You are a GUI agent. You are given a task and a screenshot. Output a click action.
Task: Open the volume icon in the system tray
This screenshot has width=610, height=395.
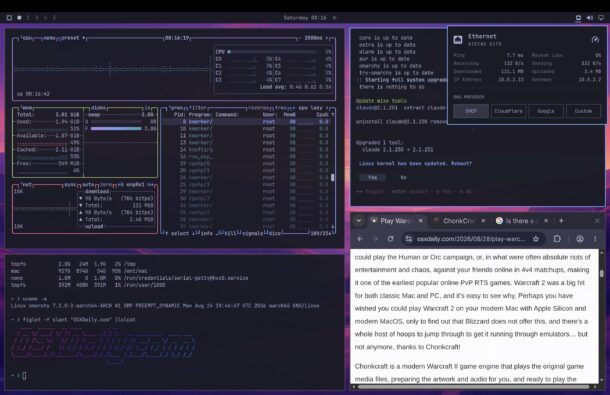coord(590,18)
